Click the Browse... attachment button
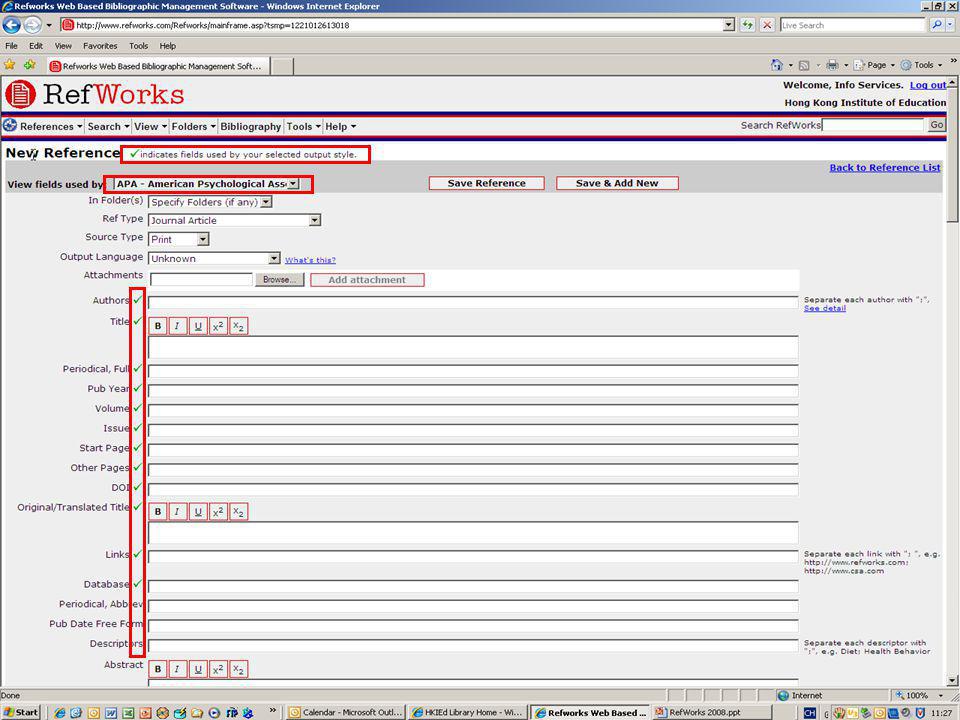The image size is (960, 720). [x=279, y=279]
